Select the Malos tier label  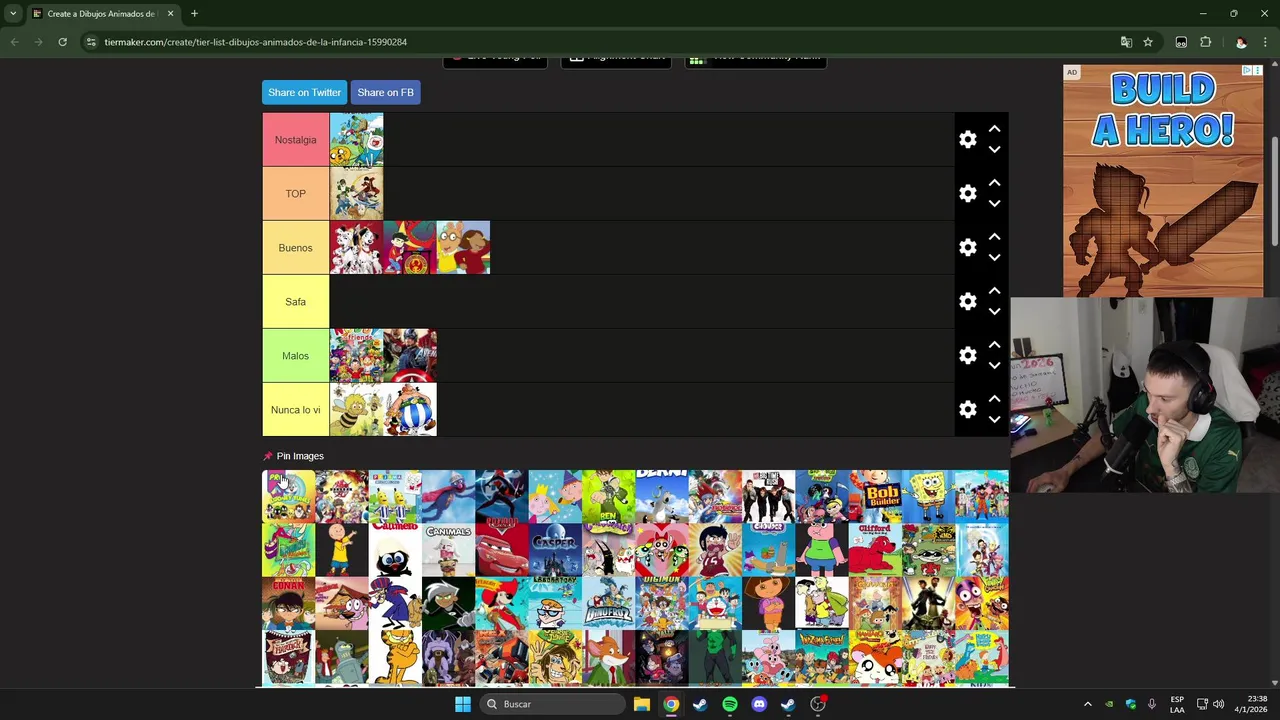point(295,356)
